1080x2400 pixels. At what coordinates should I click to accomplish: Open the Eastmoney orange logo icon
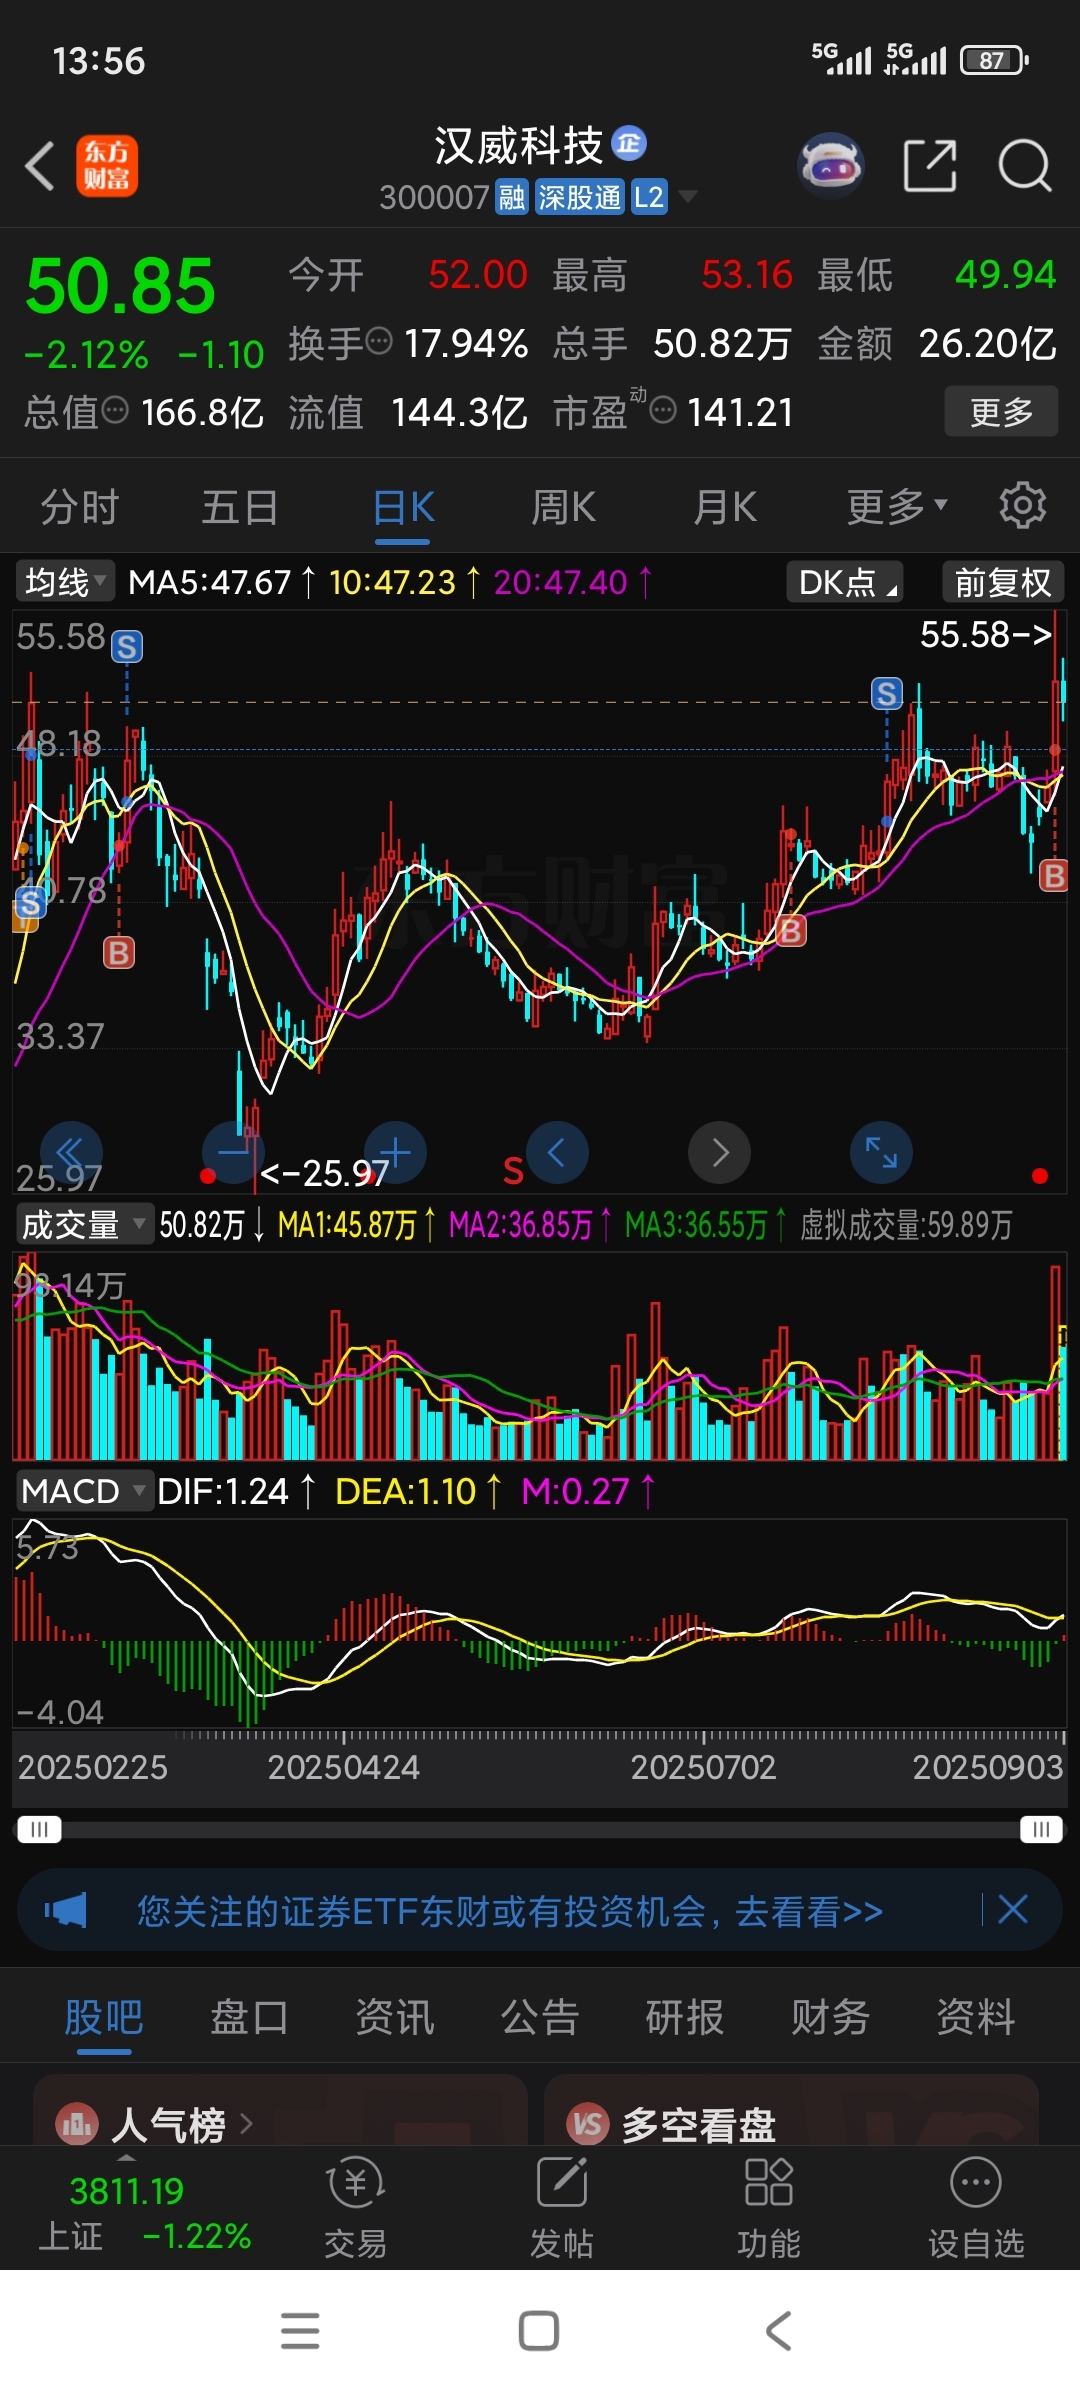[107, 166]
